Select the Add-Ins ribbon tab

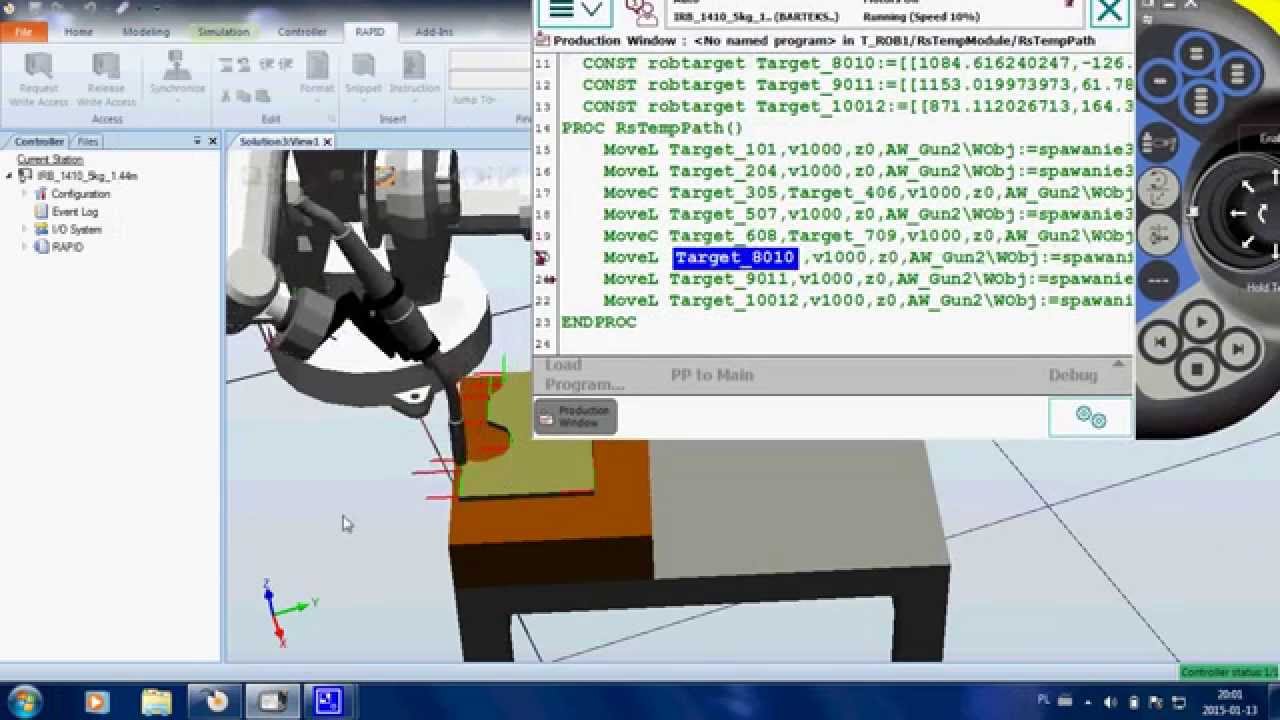tap(434, 32)
